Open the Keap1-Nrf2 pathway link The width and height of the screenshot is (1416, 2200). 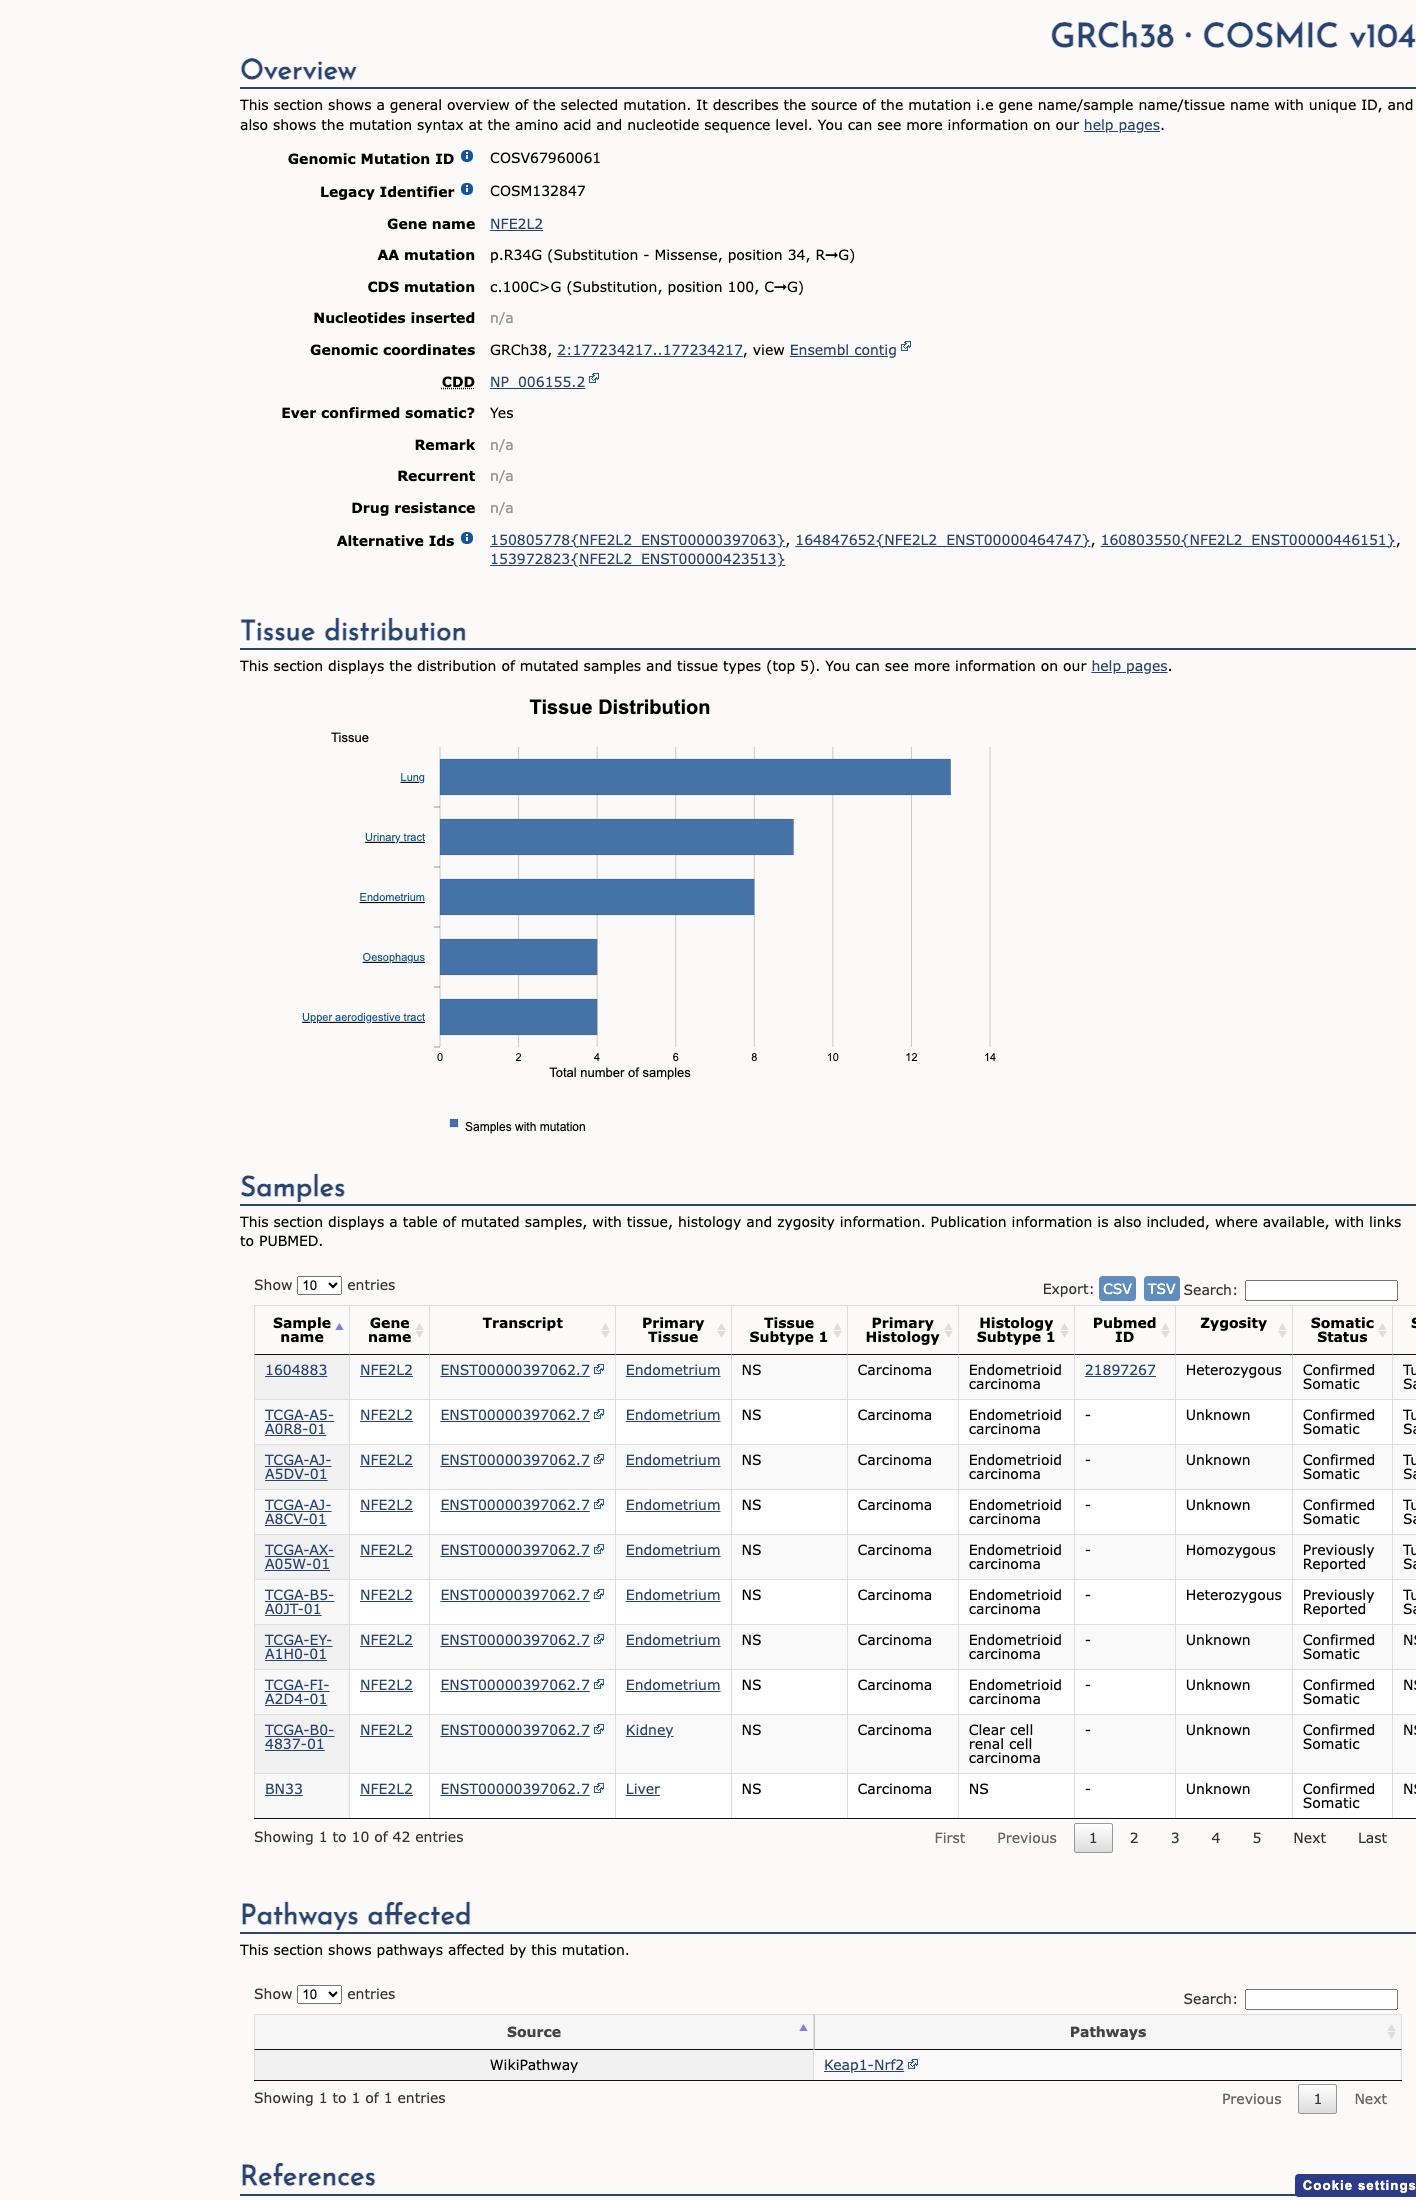pos(864,2065)
